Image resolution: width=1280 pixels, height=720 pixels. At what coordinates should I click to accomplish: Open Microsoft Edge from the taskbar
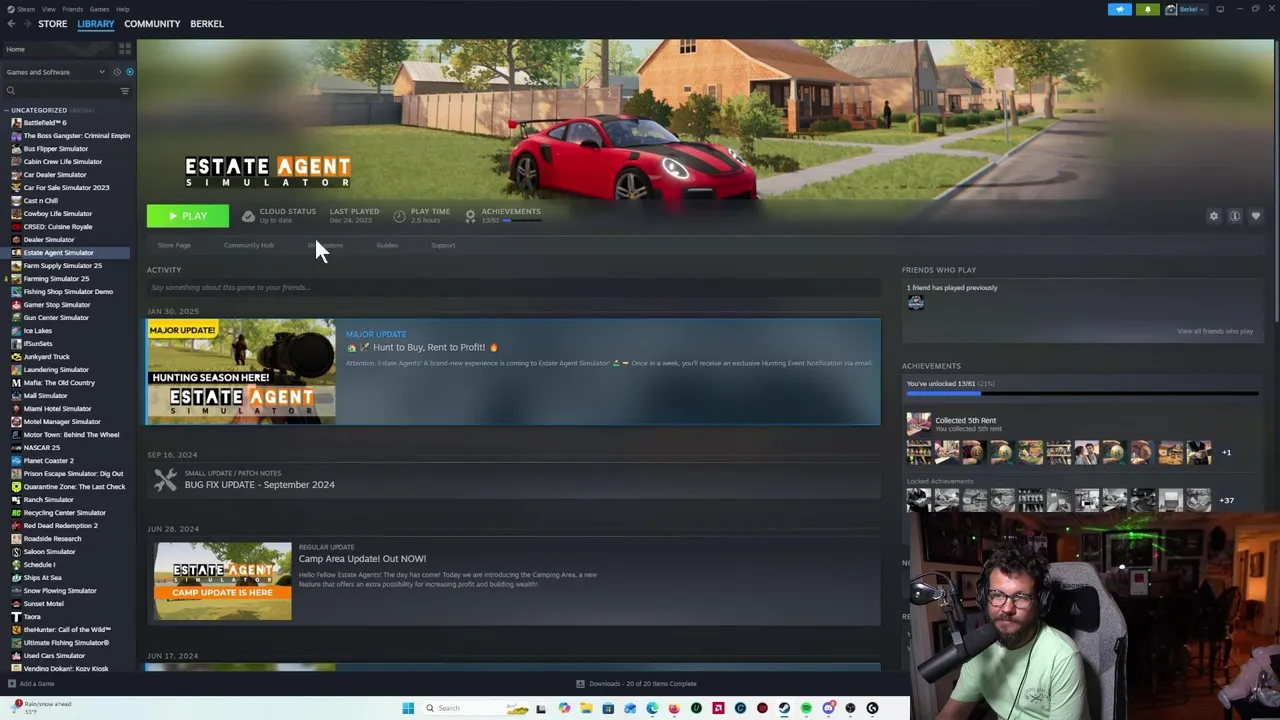click(652, 708)
